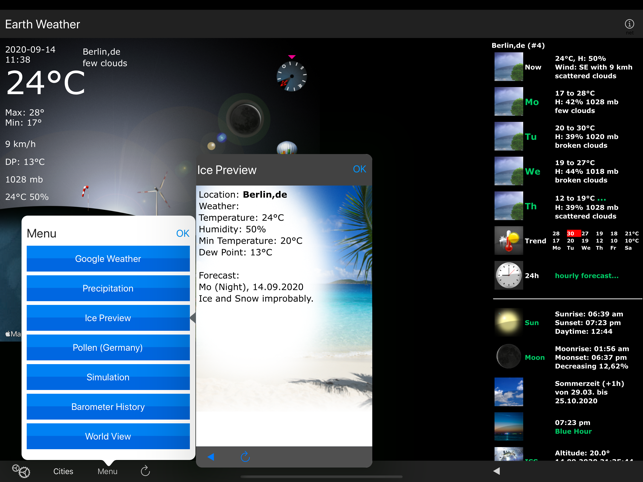Open Cities in the bottom bar
Image resolution: width=643 pixels, height=482 pixels.
[63, 471]
